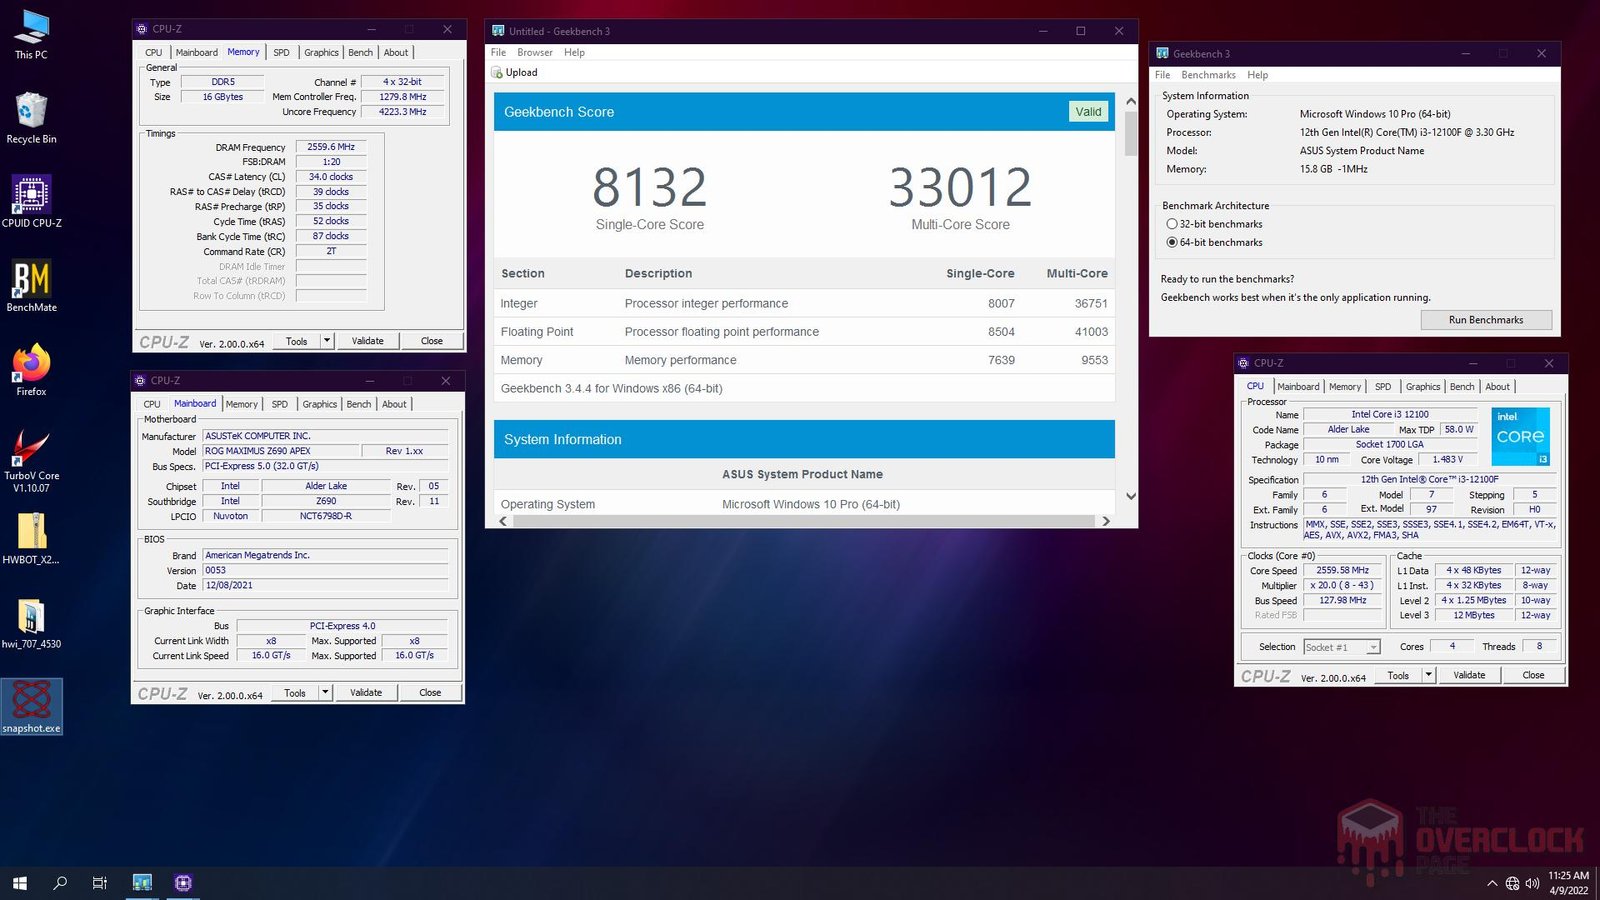Select the 32-bit benchmarks radio button

point(1172,224)
